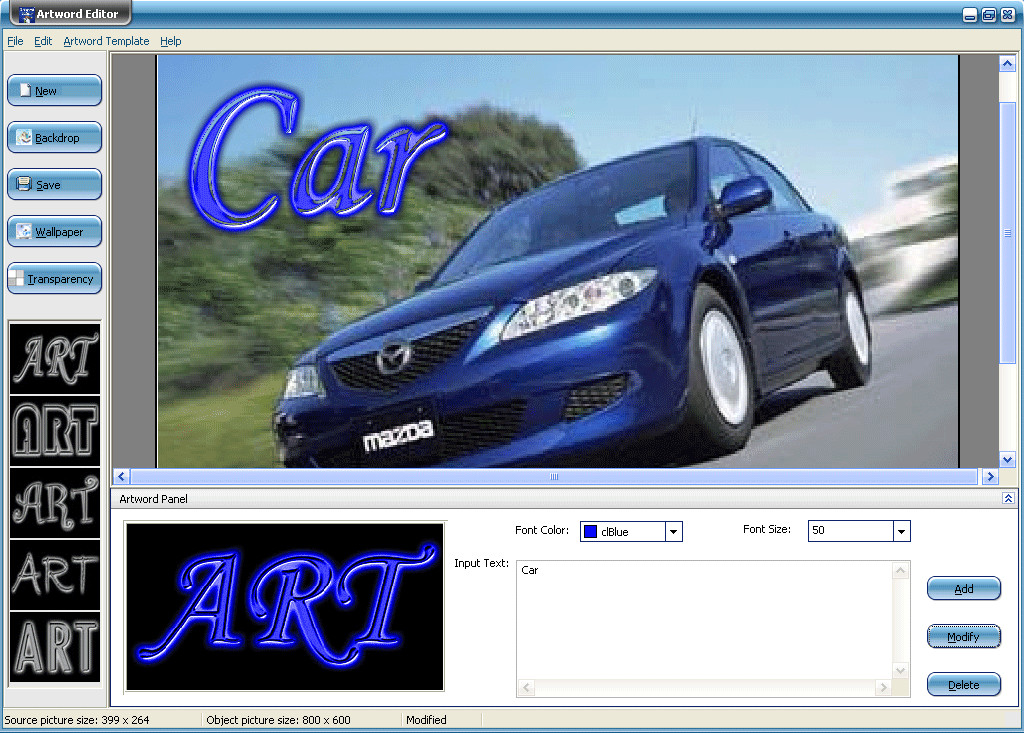1024x733 pixels.
Task: Save the artwork with the Save button
Action: pos(54,184)
